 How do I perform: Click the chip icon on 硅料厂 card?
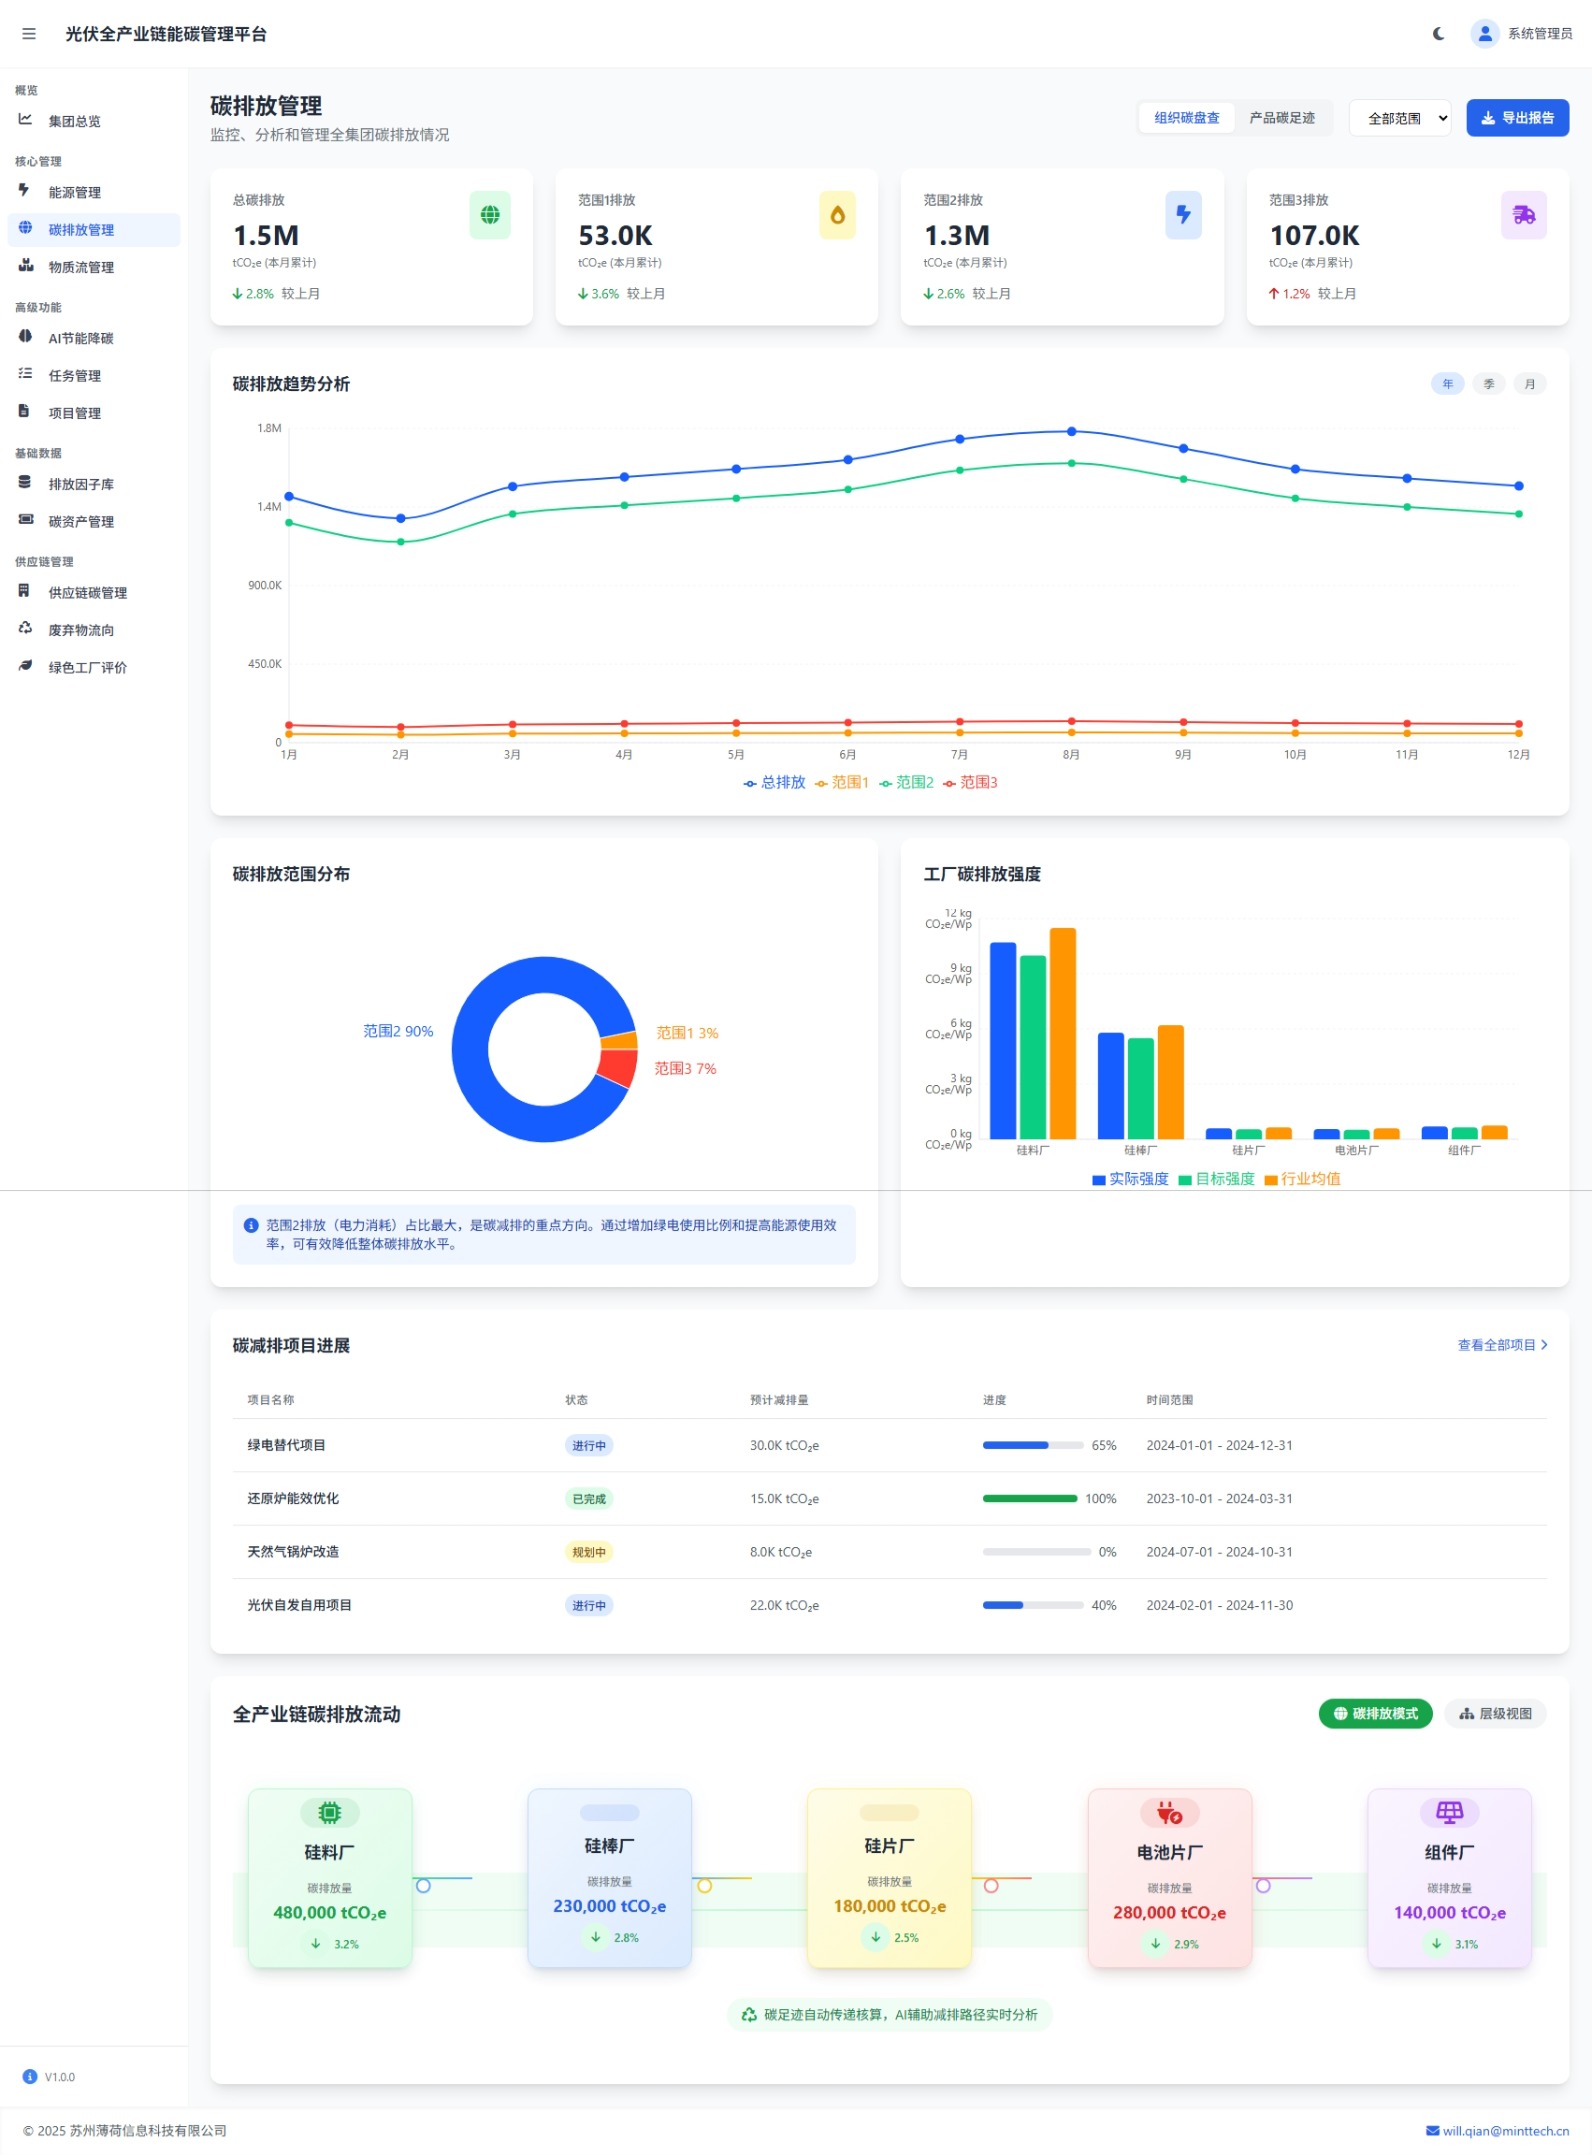[x=329, y=1812]
